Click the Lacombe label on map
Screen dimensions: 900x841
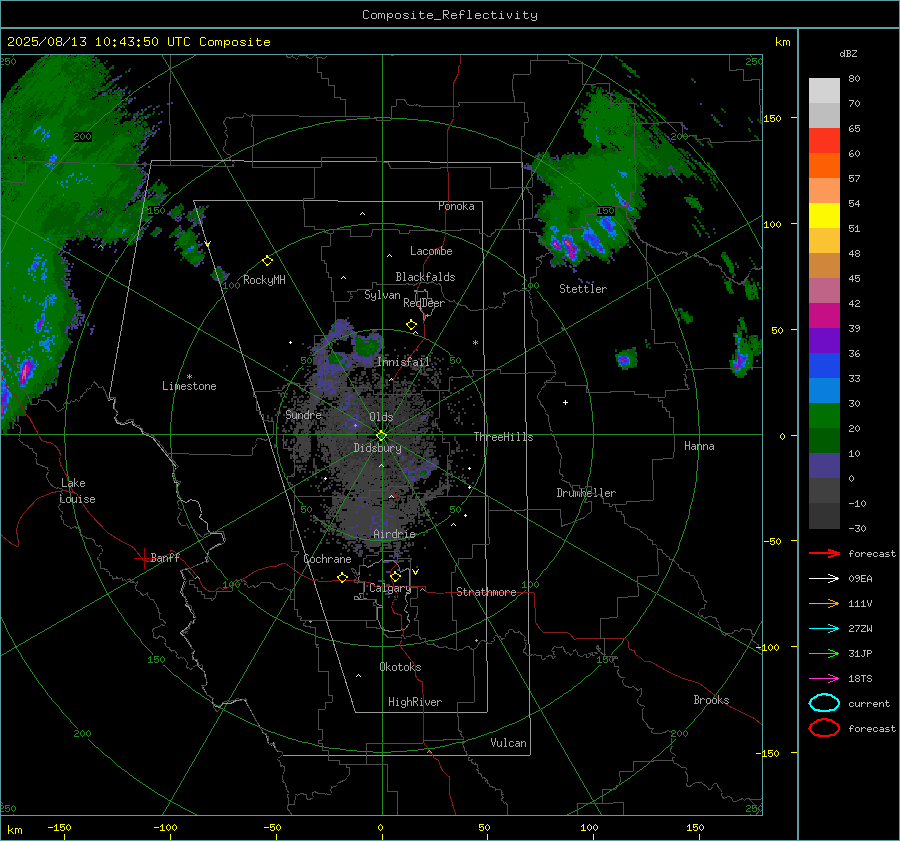pos(431,251)
